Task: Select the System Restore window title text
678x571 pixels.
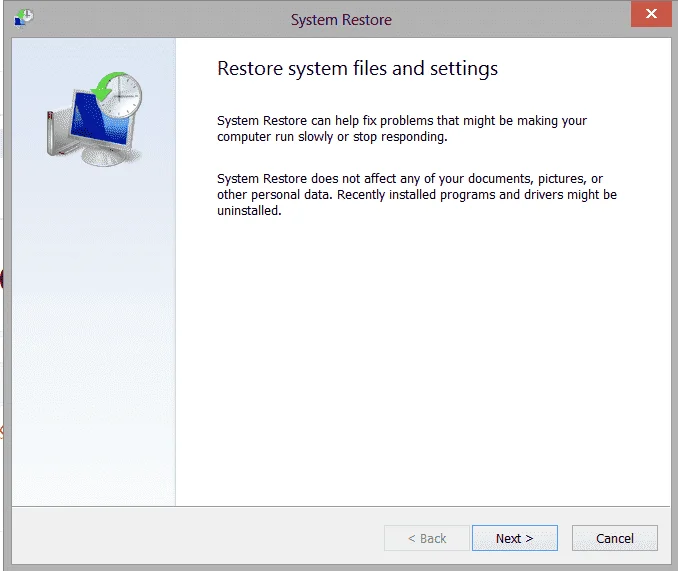Action: pos(341,20)
